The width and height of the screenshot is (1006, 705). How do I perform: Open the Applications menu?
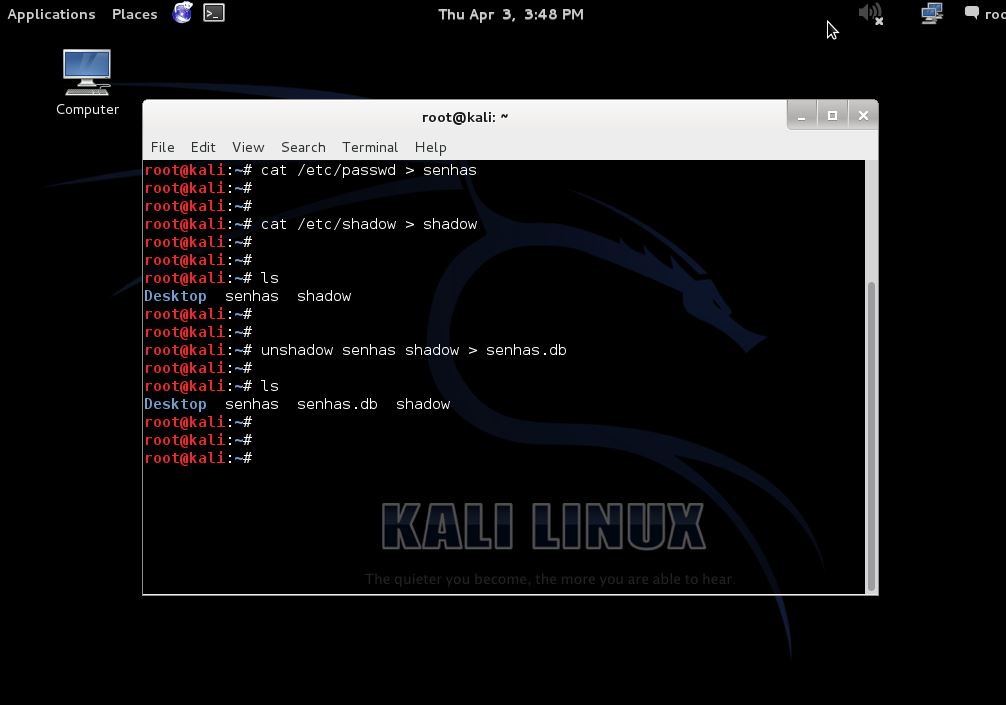pyautogui.click(x=51, y=14)
